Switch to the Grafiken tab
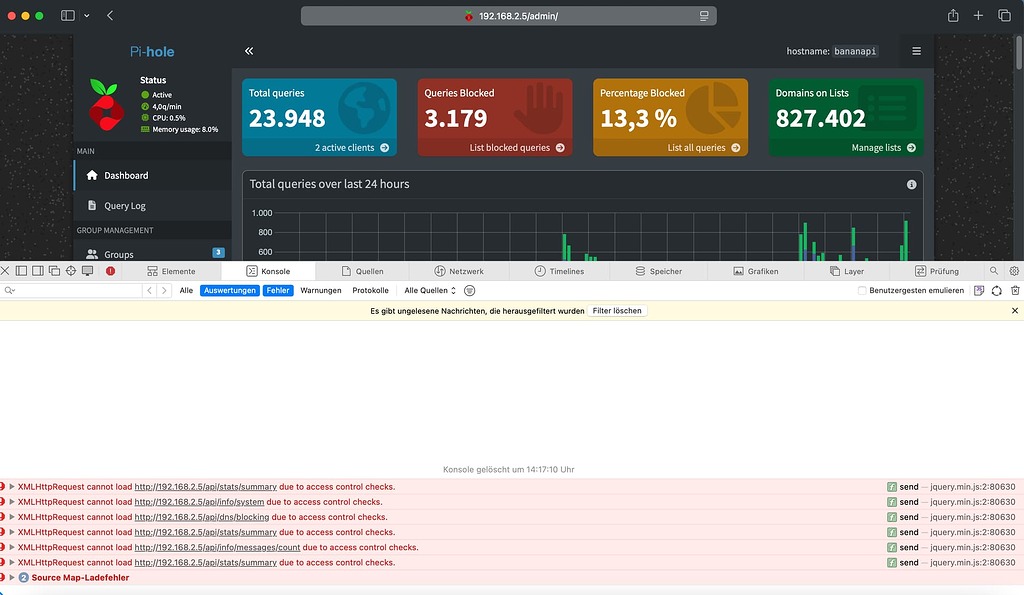This screenshot has width=1024, height=595. pyautogui.click(x=756, y=271)
